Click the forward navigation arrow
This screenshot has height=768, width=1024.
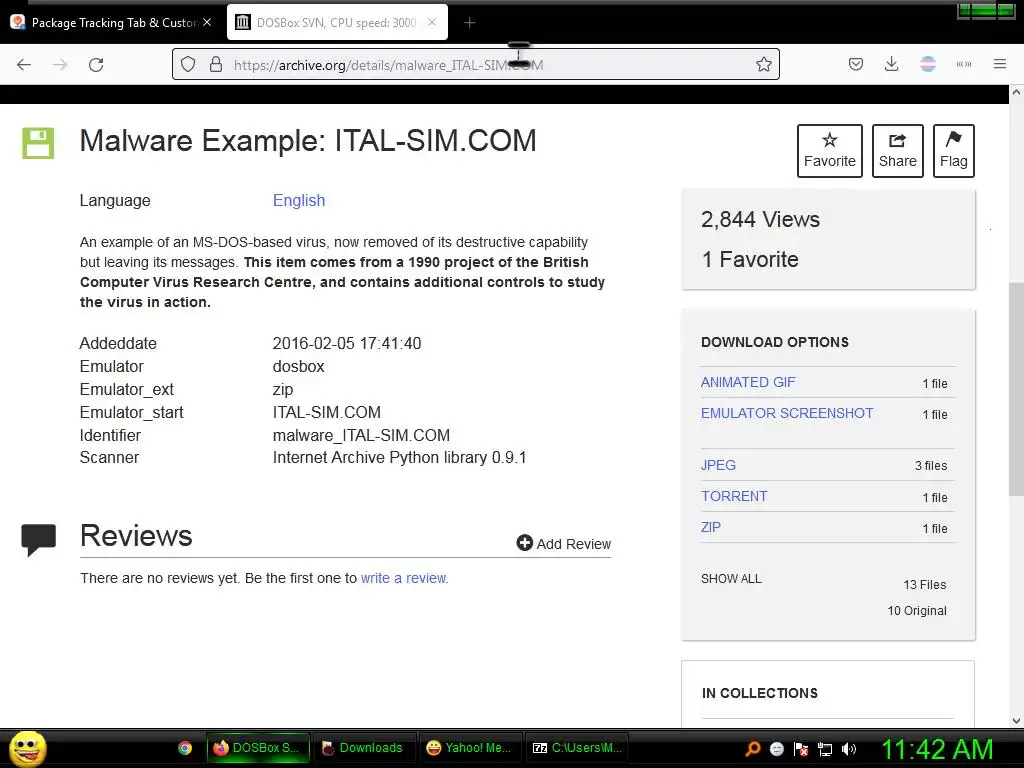pyautogui.click(x=60, y=65)
